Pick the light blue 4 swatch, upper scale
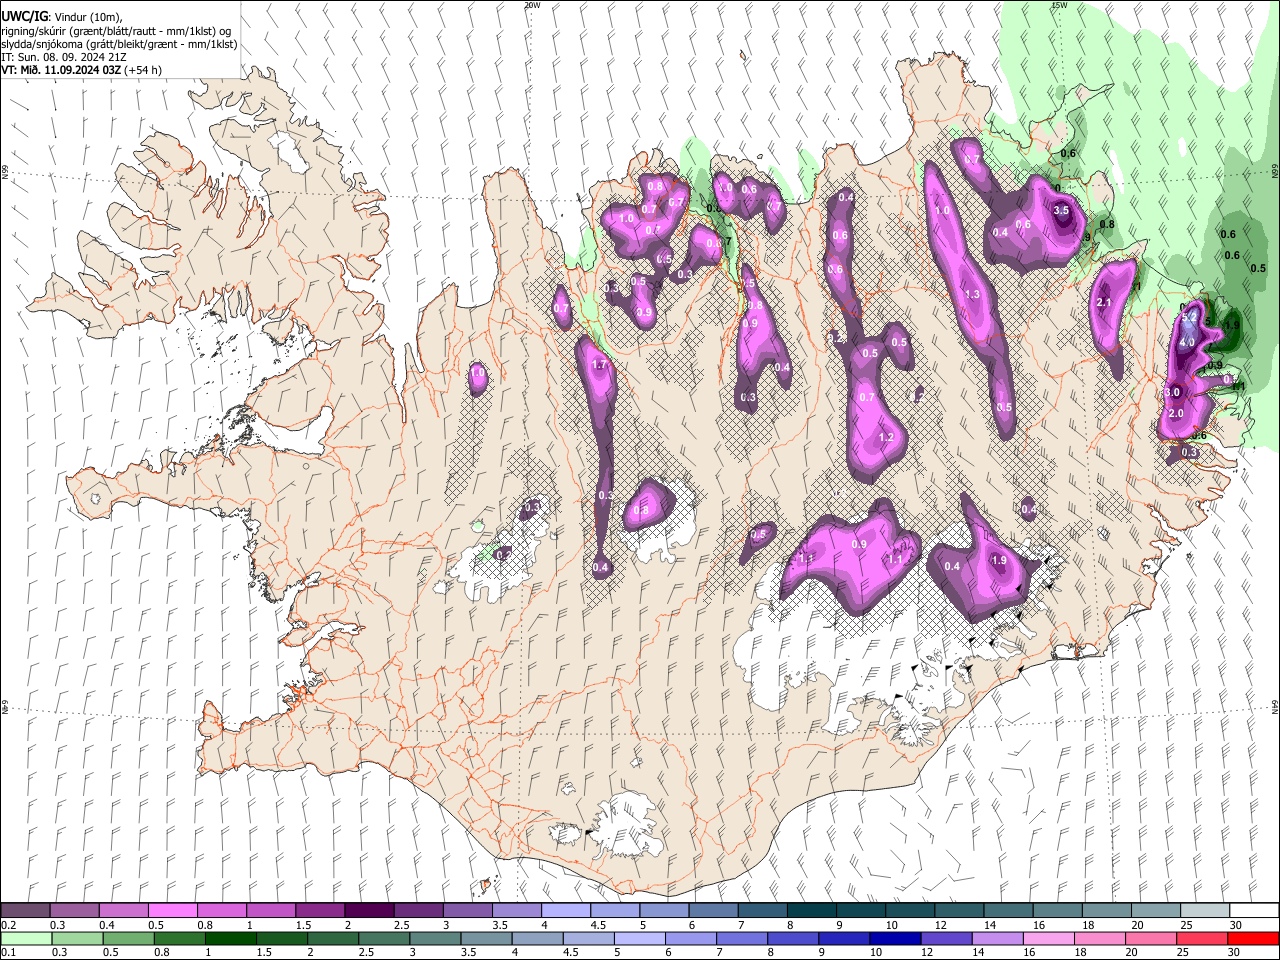The width and height of the screenshot is (1280, 960). pos(566,911)
